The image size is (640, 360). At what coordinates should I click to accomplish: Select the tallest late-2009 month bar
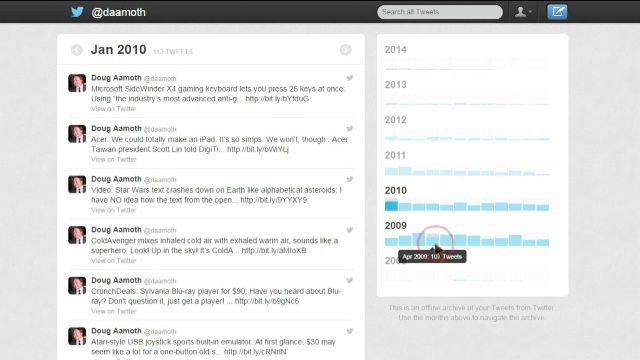click(515, 240)
